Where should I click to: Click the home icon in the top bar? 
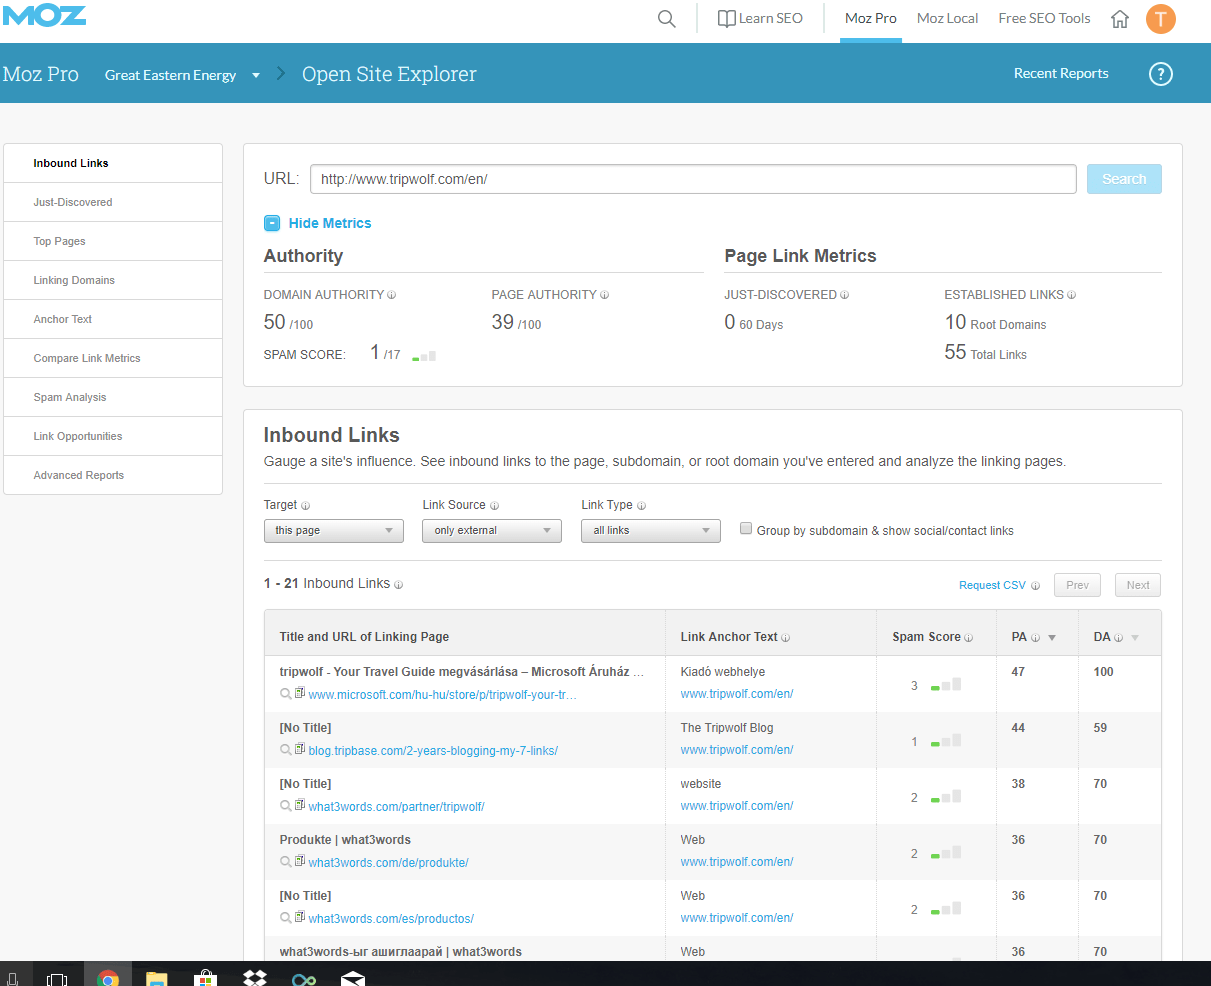coord(1119,17)
